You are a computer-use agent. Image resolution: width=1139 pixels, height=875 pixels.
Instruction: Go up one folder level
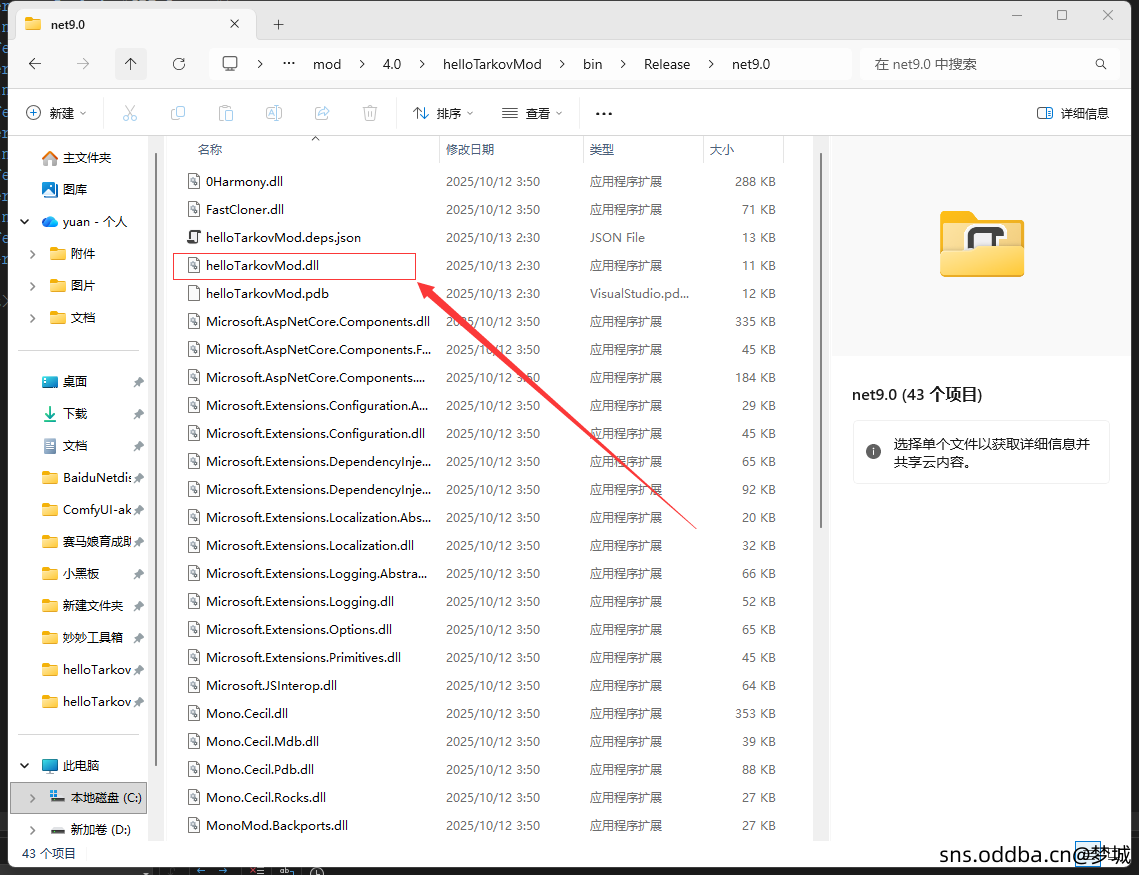coord(131,64)
